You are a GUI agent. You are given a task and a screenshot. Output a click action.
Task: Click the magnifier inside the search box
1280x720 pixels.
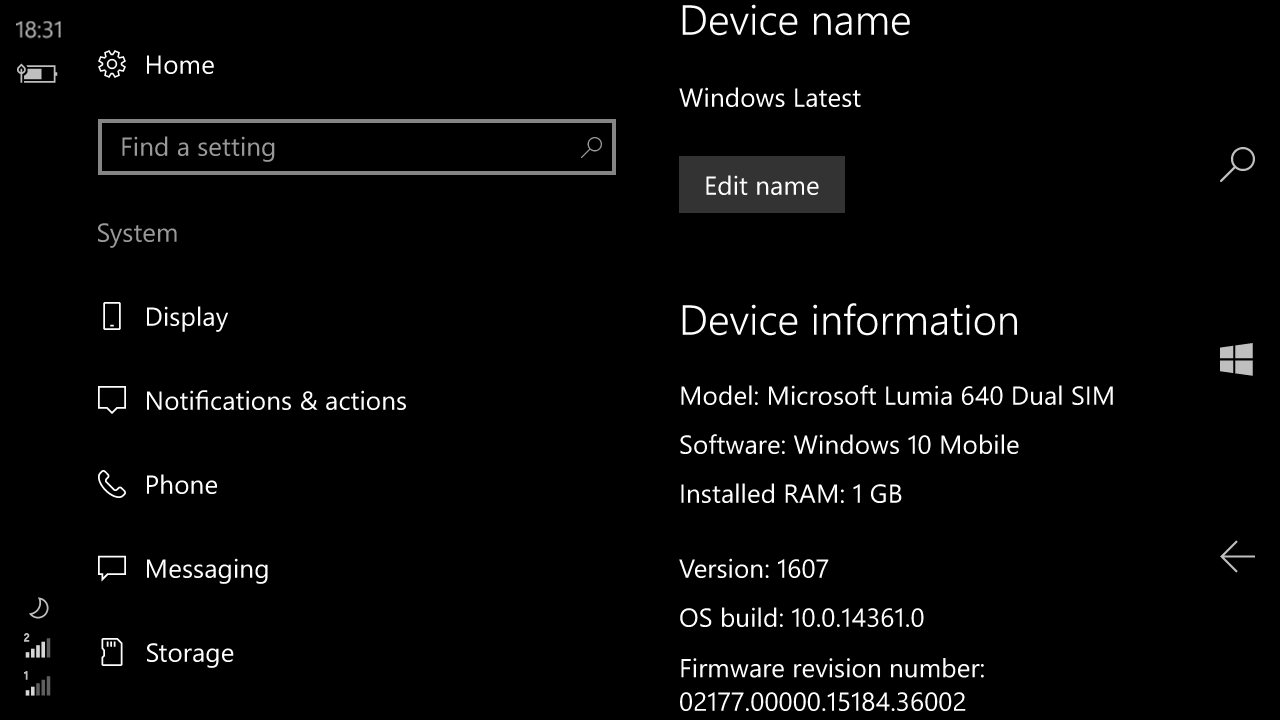click(x=591, y=147)
